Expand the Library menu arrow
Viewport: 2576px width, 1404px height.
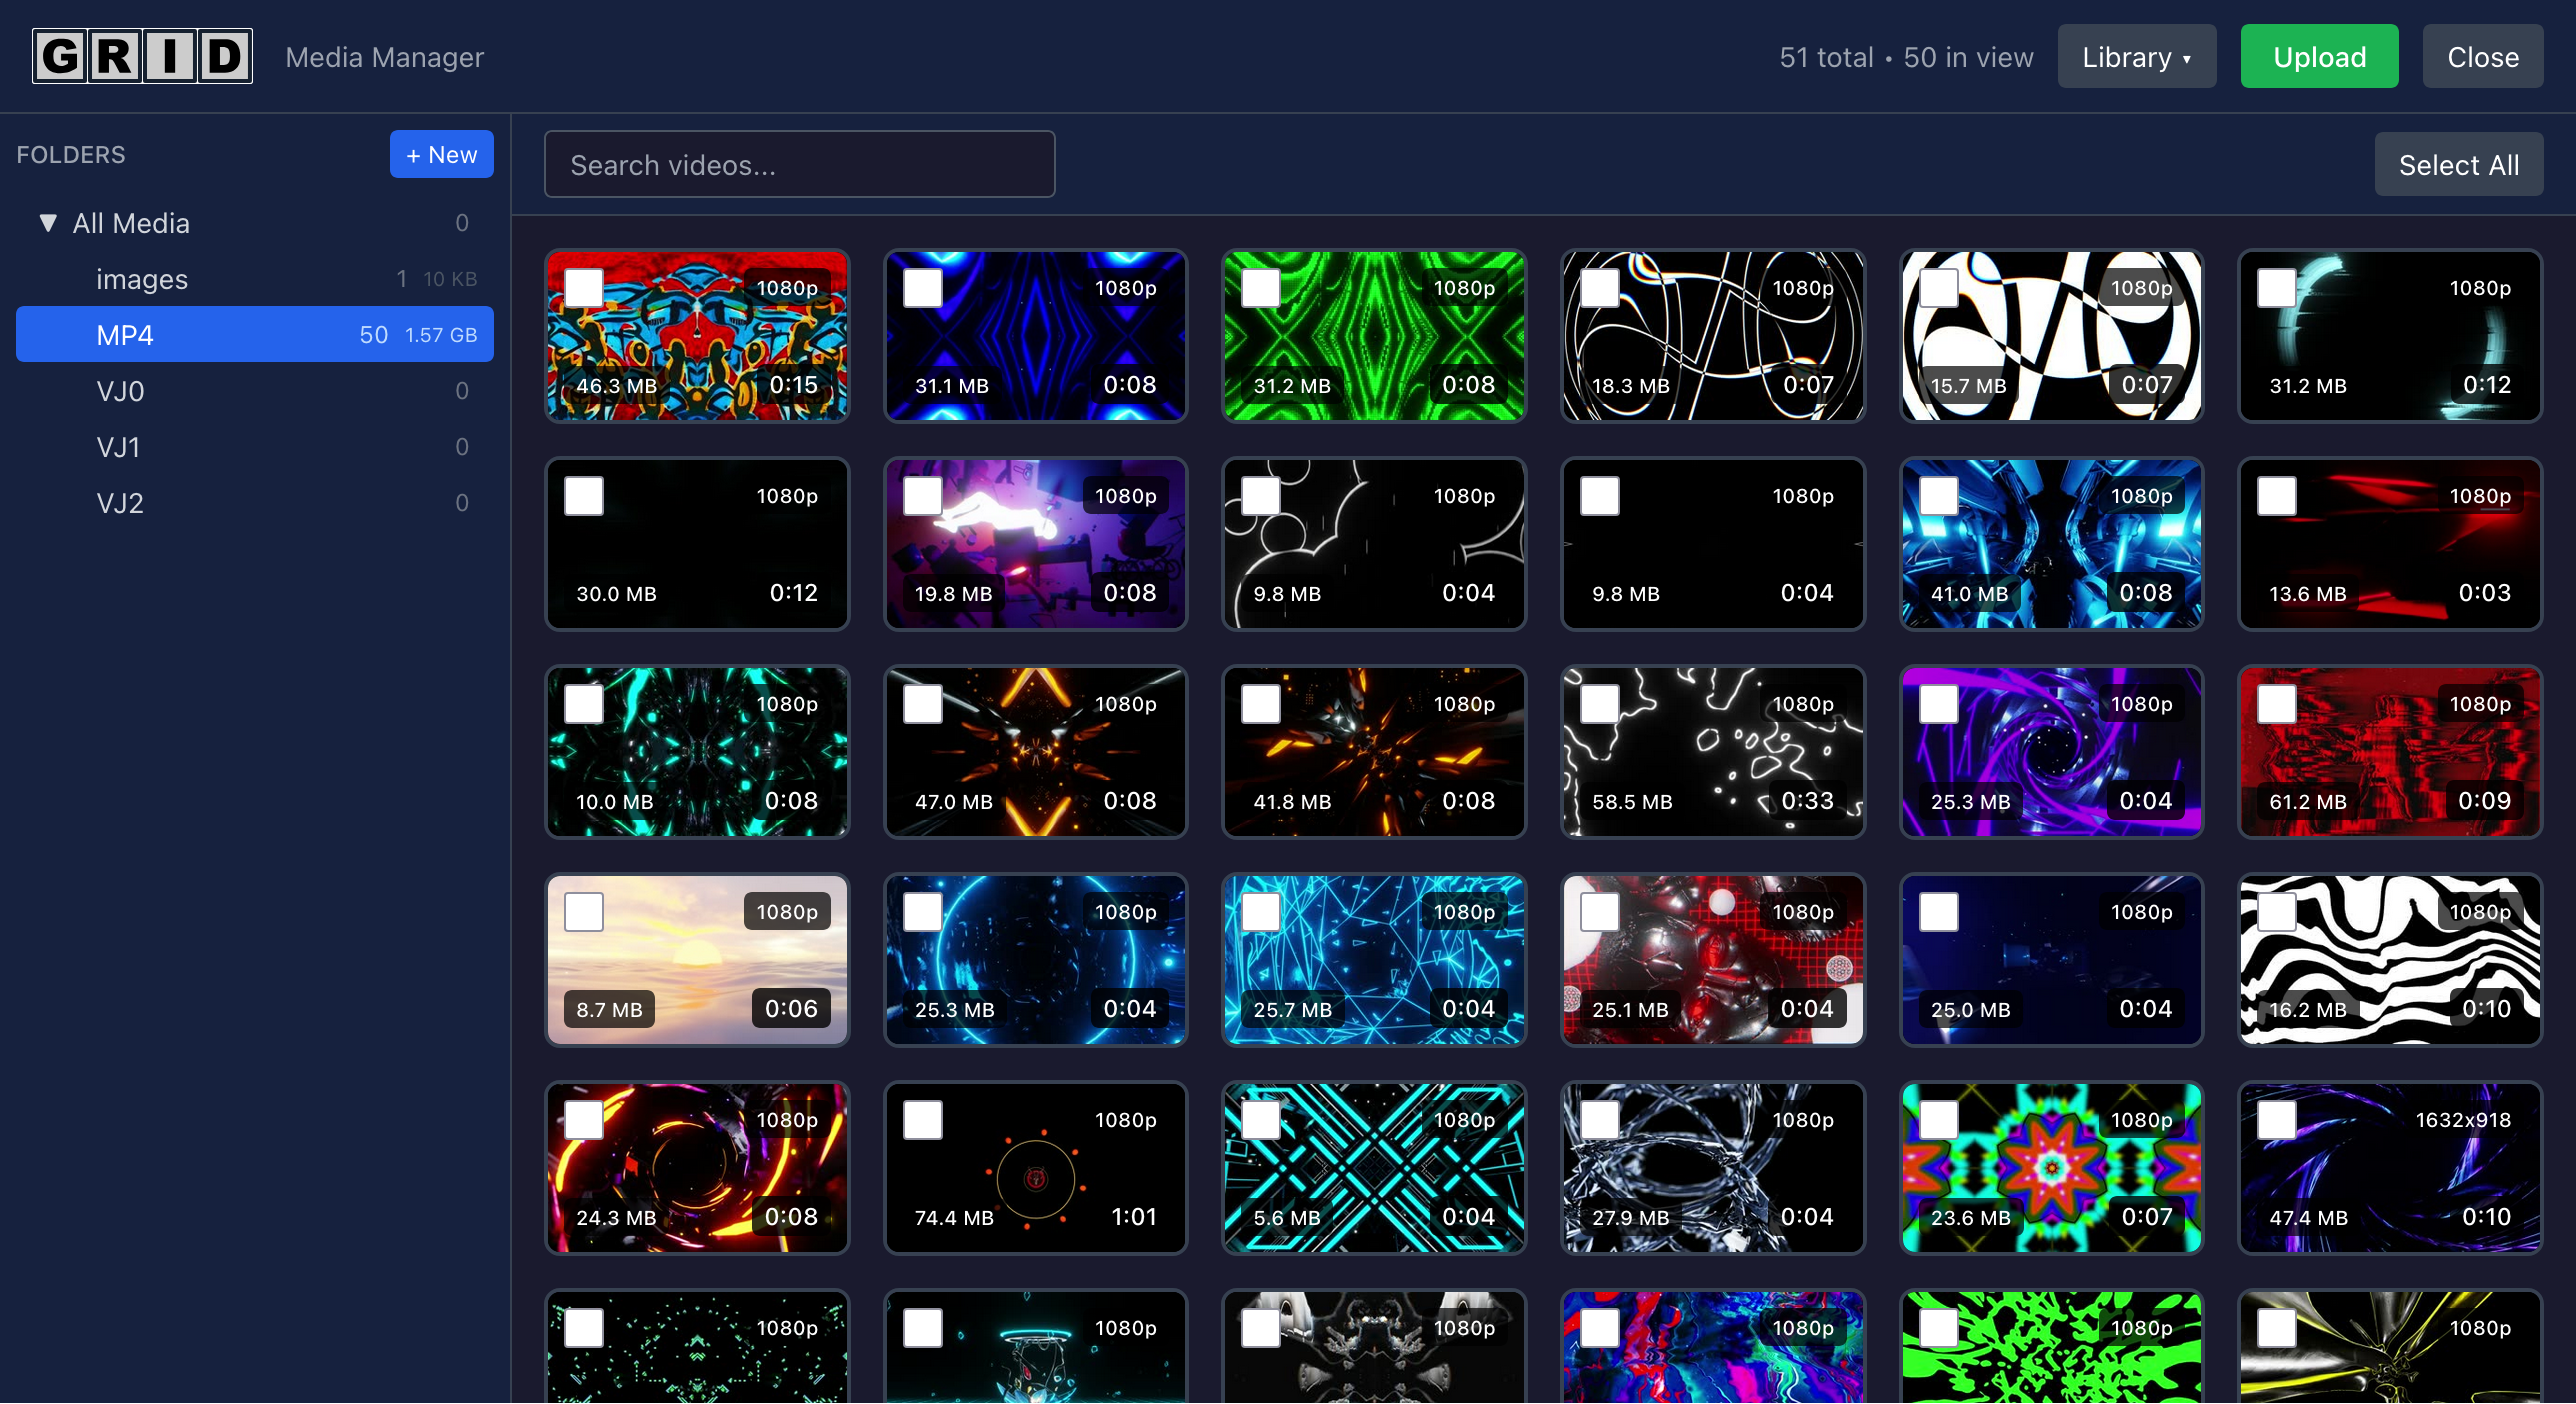[2190, 58]
